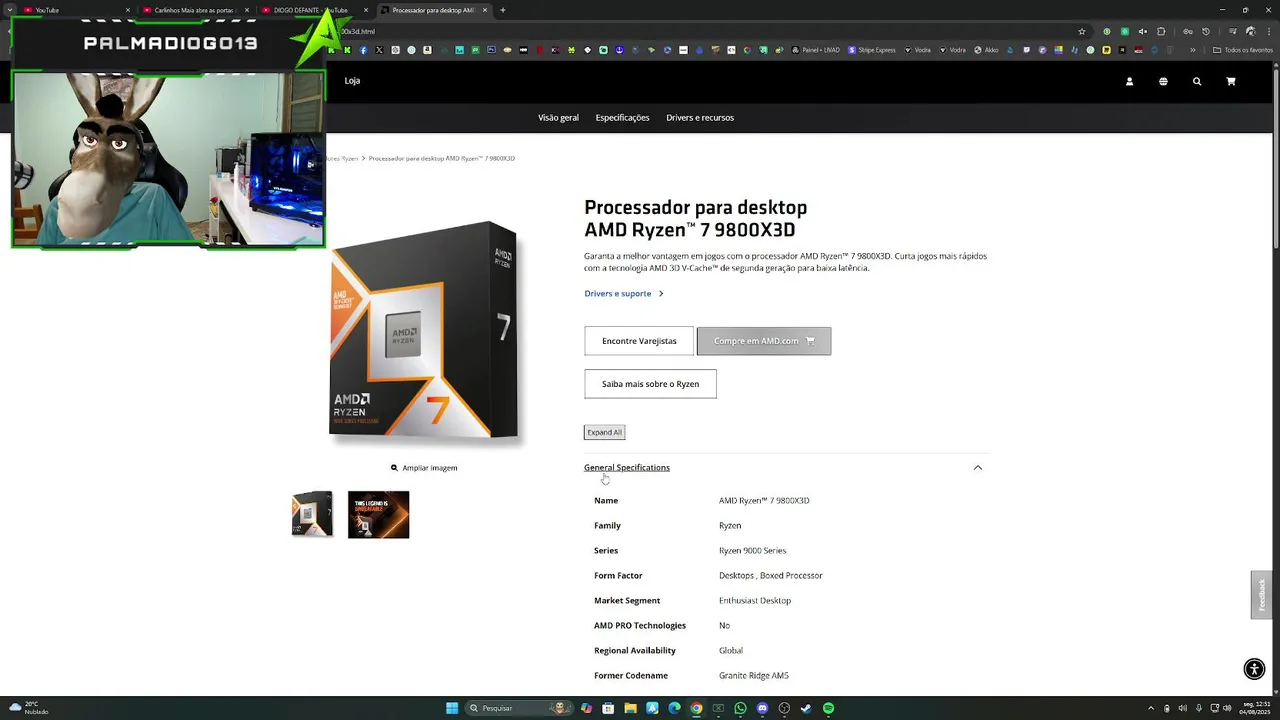
Task: Click the General Specifications heading
Action: [627, 468]
